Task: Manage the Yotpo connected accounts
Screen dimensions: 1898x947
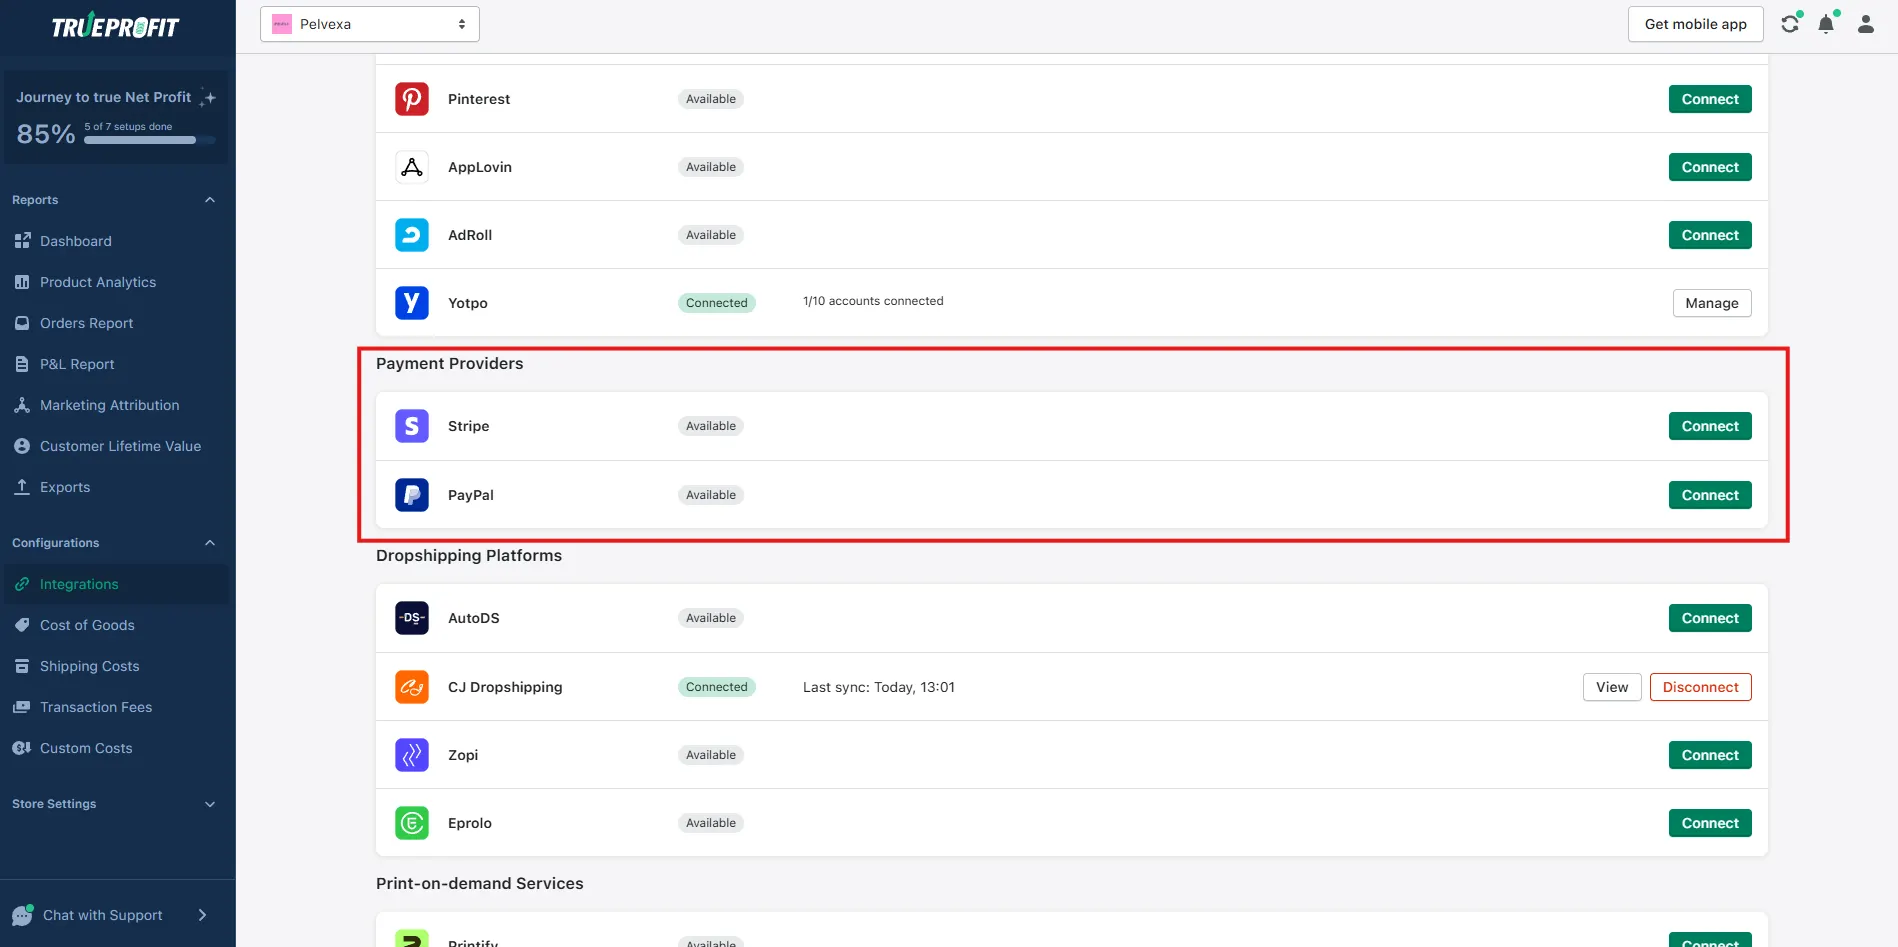Action: pos(1711,303)
